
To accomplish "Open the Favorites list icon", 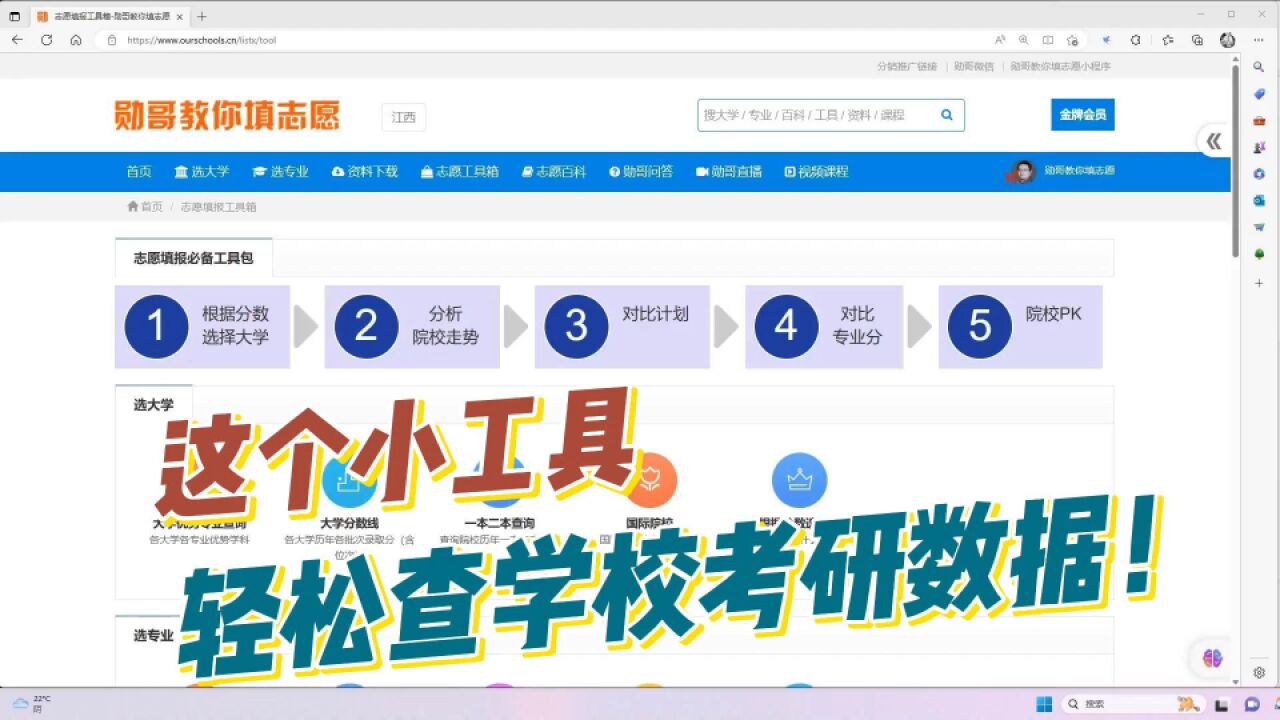I will 1168,40.
